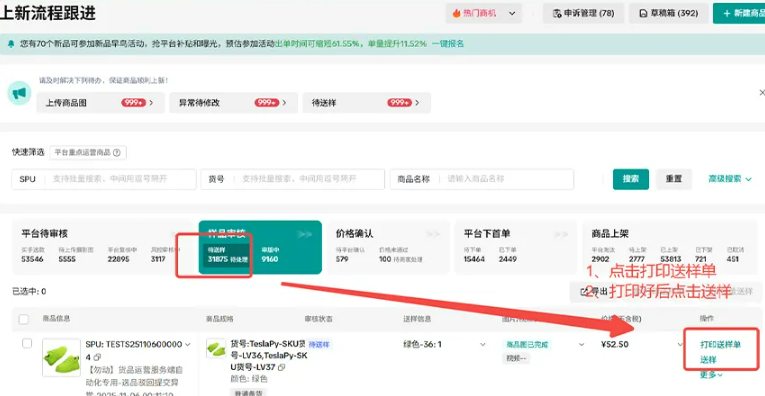Focus the SPU search input field
Image resolution: width=765 pixels, height=396 pixels.
click(x=104, y=179)
